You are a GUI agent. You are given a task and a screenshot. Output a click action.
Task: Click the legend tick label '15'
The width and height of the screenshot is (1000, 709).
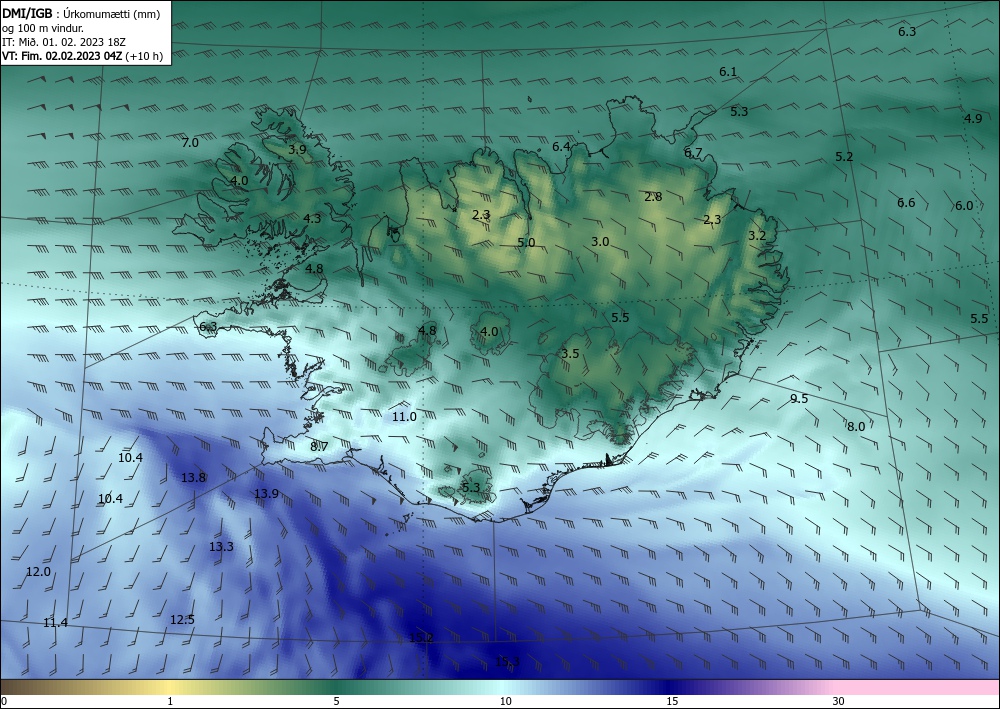[672, 701]
